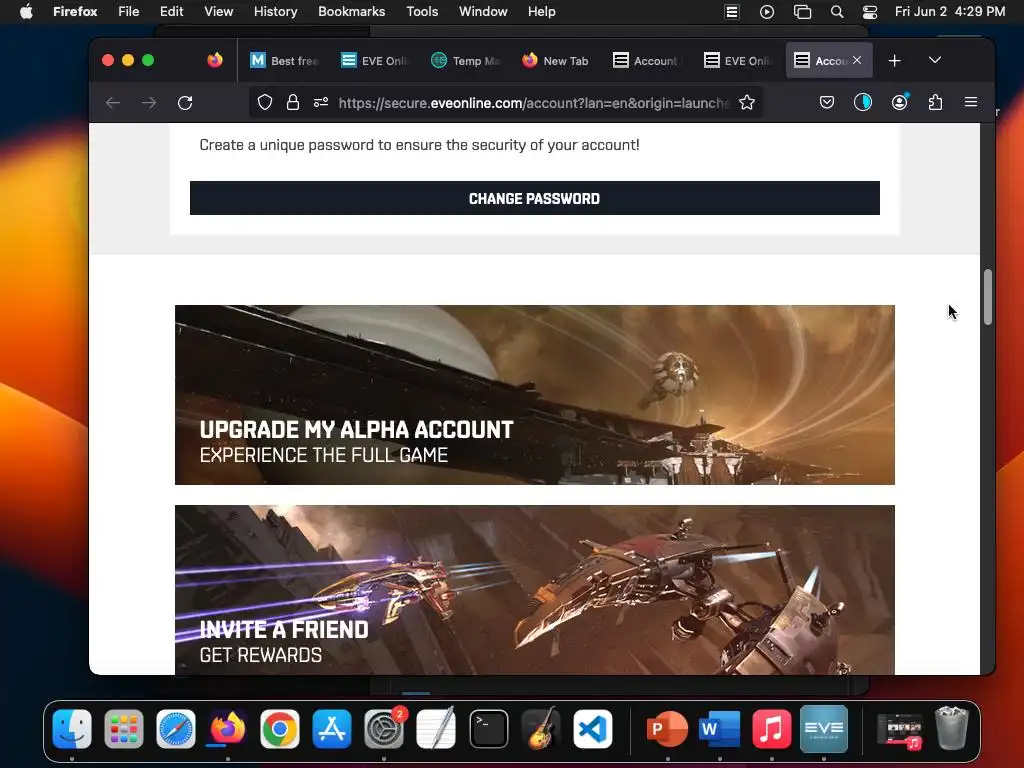Open the History menu
The image size is (1024, 768).
[x=275, y=11]
